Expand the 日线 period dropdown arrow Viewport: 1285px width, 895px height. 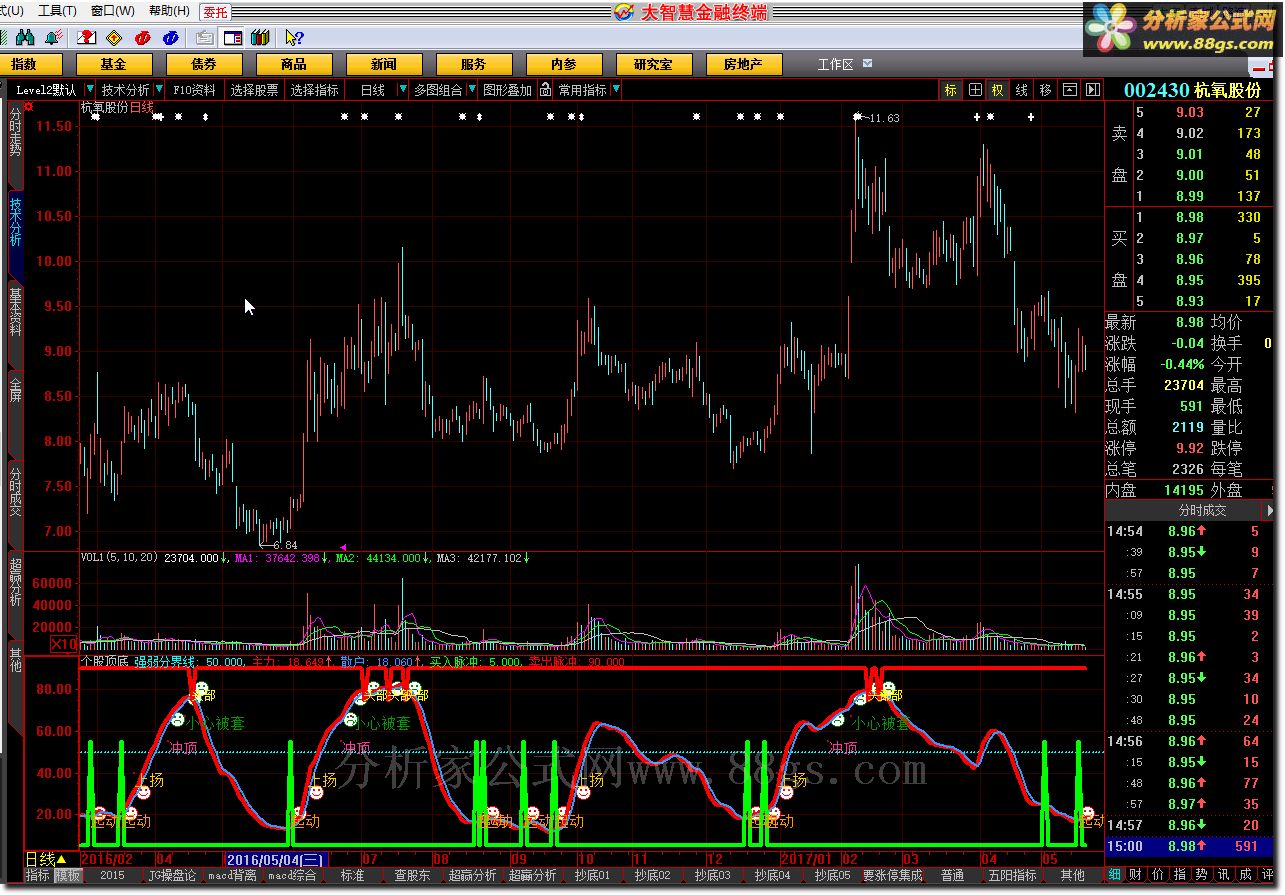coord(403,90)
